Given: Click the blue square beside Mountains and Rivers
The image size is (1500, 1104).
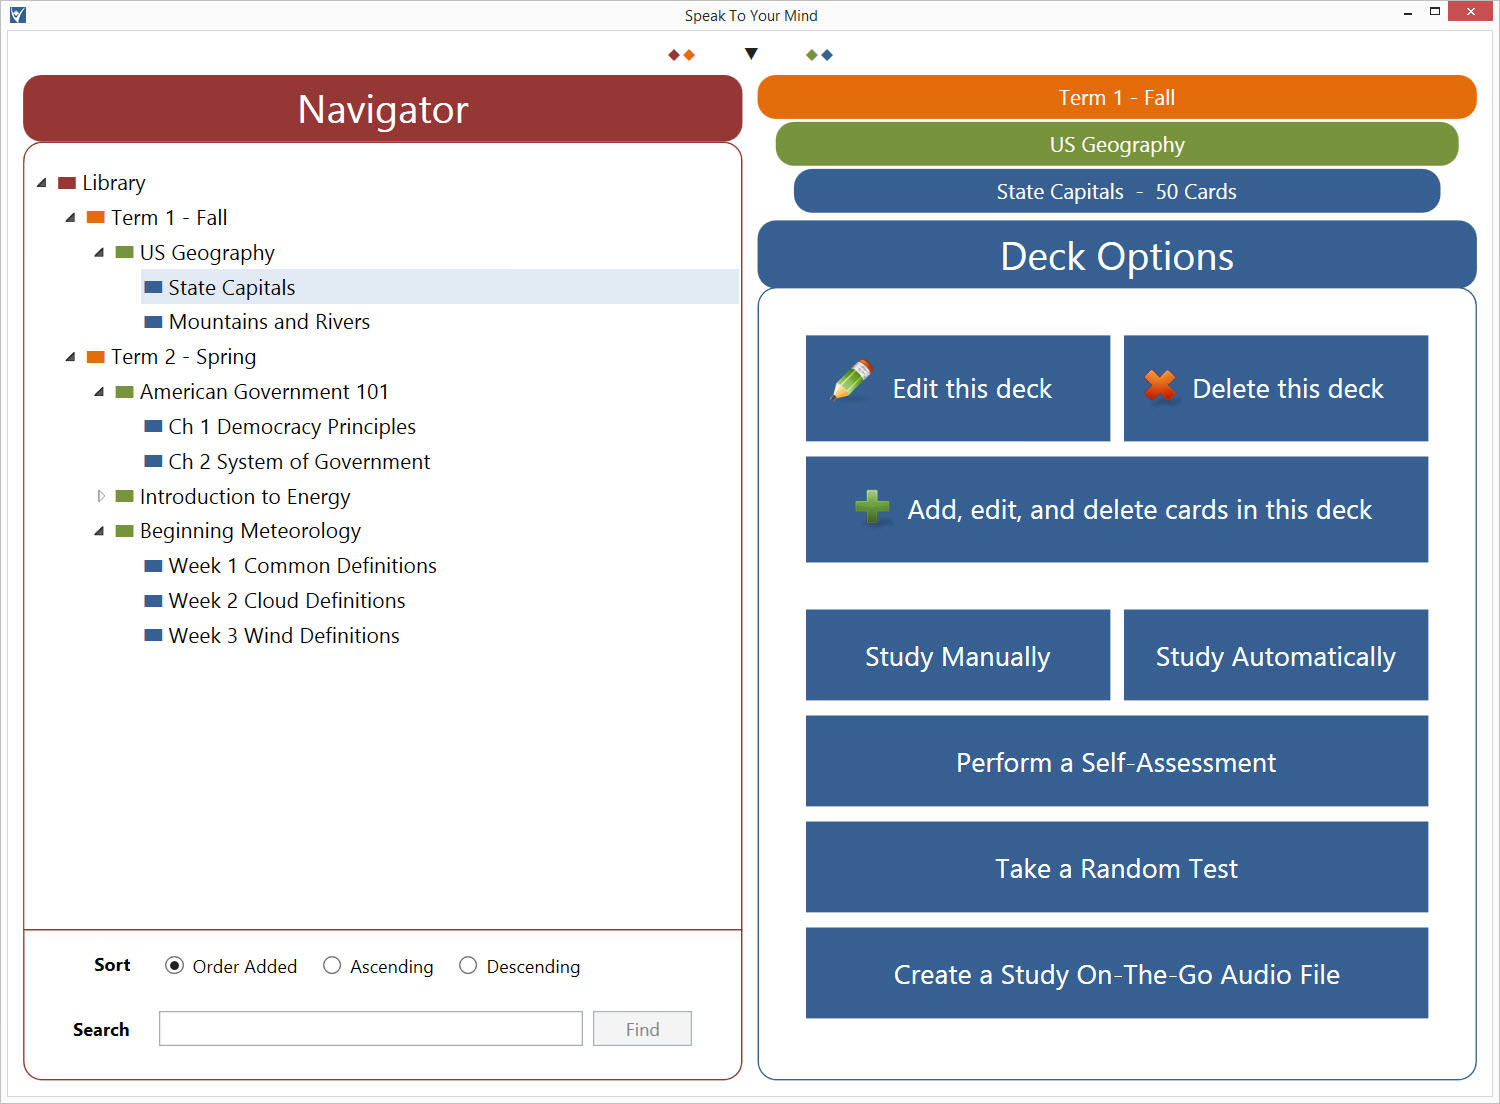Looking at the screenshot, I should 153,322.
